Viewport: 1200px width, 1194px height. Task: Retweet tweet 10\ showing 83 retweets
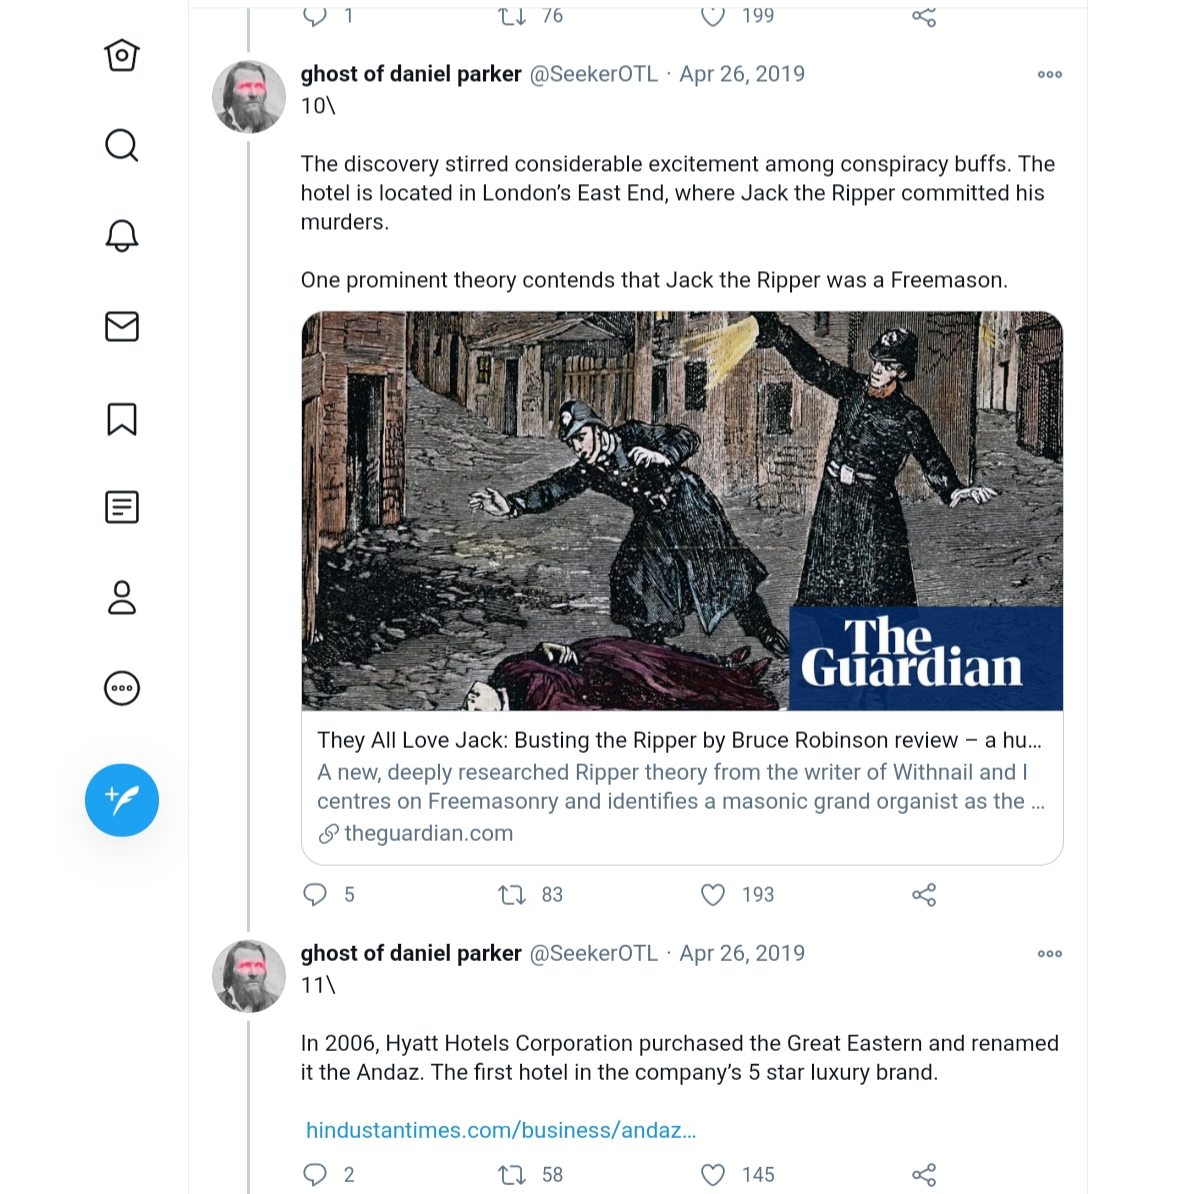point(512,895)
